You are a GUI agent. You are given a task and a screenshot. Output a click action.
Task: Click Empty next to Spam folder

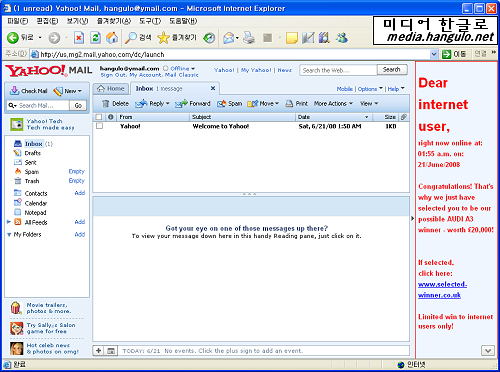pos(77,171)
